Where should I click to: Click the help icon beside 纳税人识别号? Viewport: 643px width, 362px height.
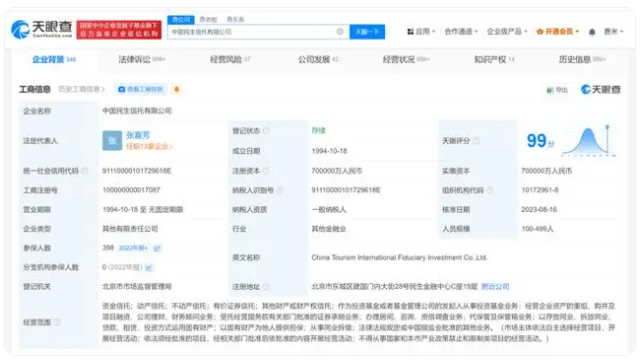click(x=280, y=190)
